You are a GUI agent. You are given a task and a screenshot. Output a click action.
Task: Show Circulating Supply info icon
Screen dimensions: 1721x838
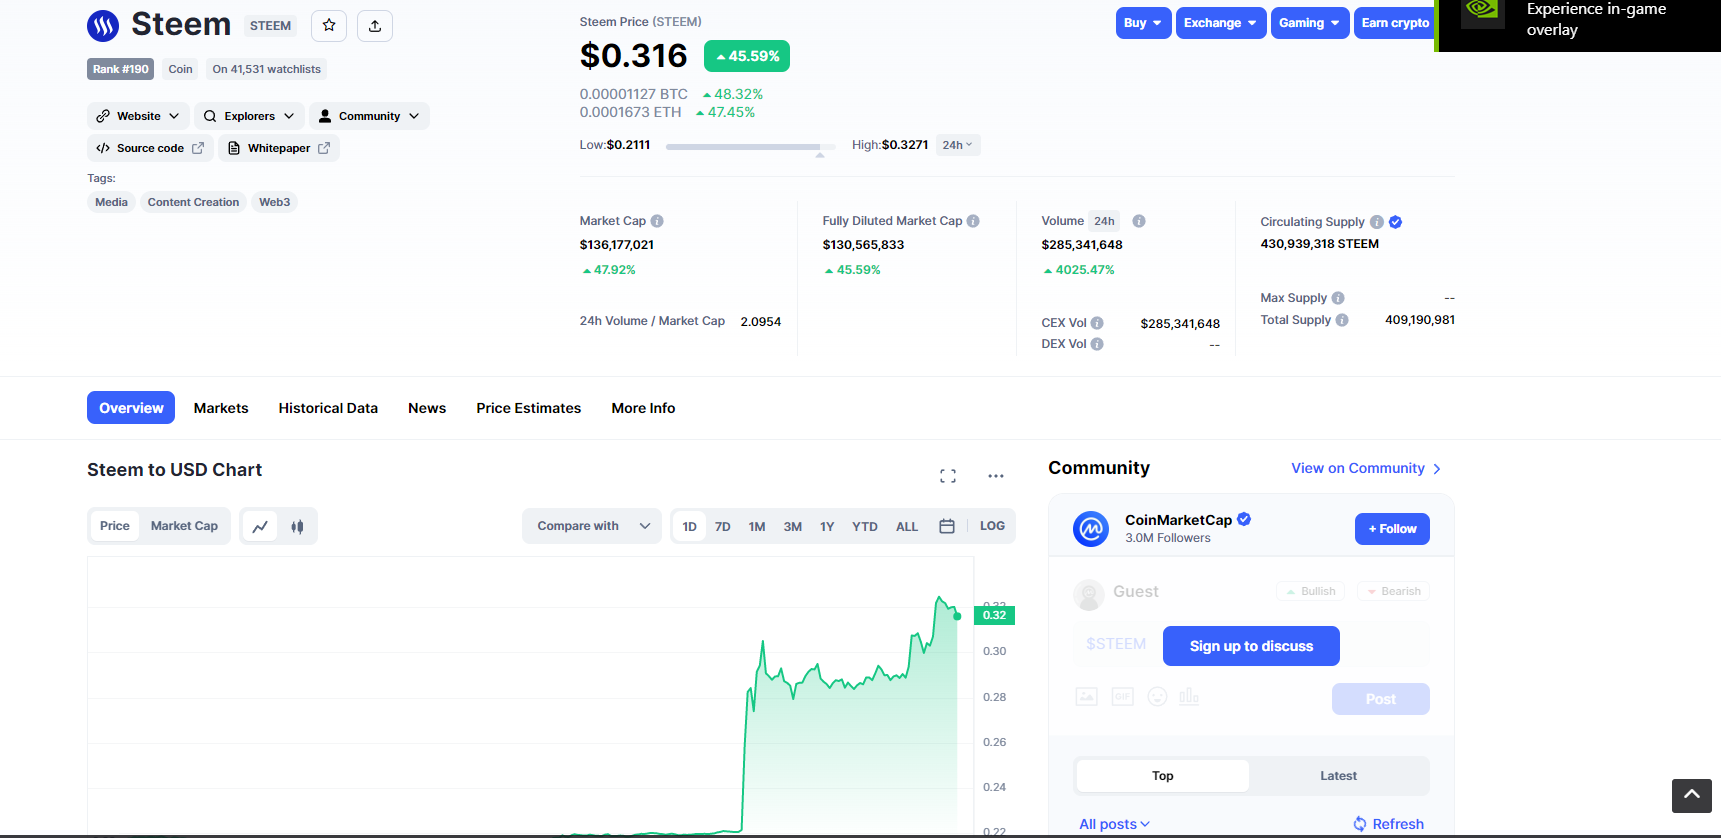click(1377, 222)
